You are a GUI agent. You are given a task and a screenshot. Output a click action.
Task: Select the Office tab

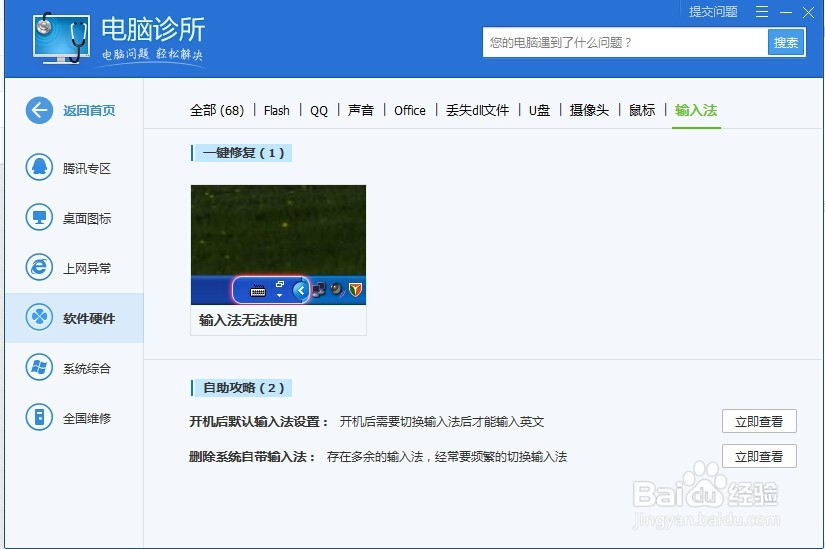(x=410, y=111)
